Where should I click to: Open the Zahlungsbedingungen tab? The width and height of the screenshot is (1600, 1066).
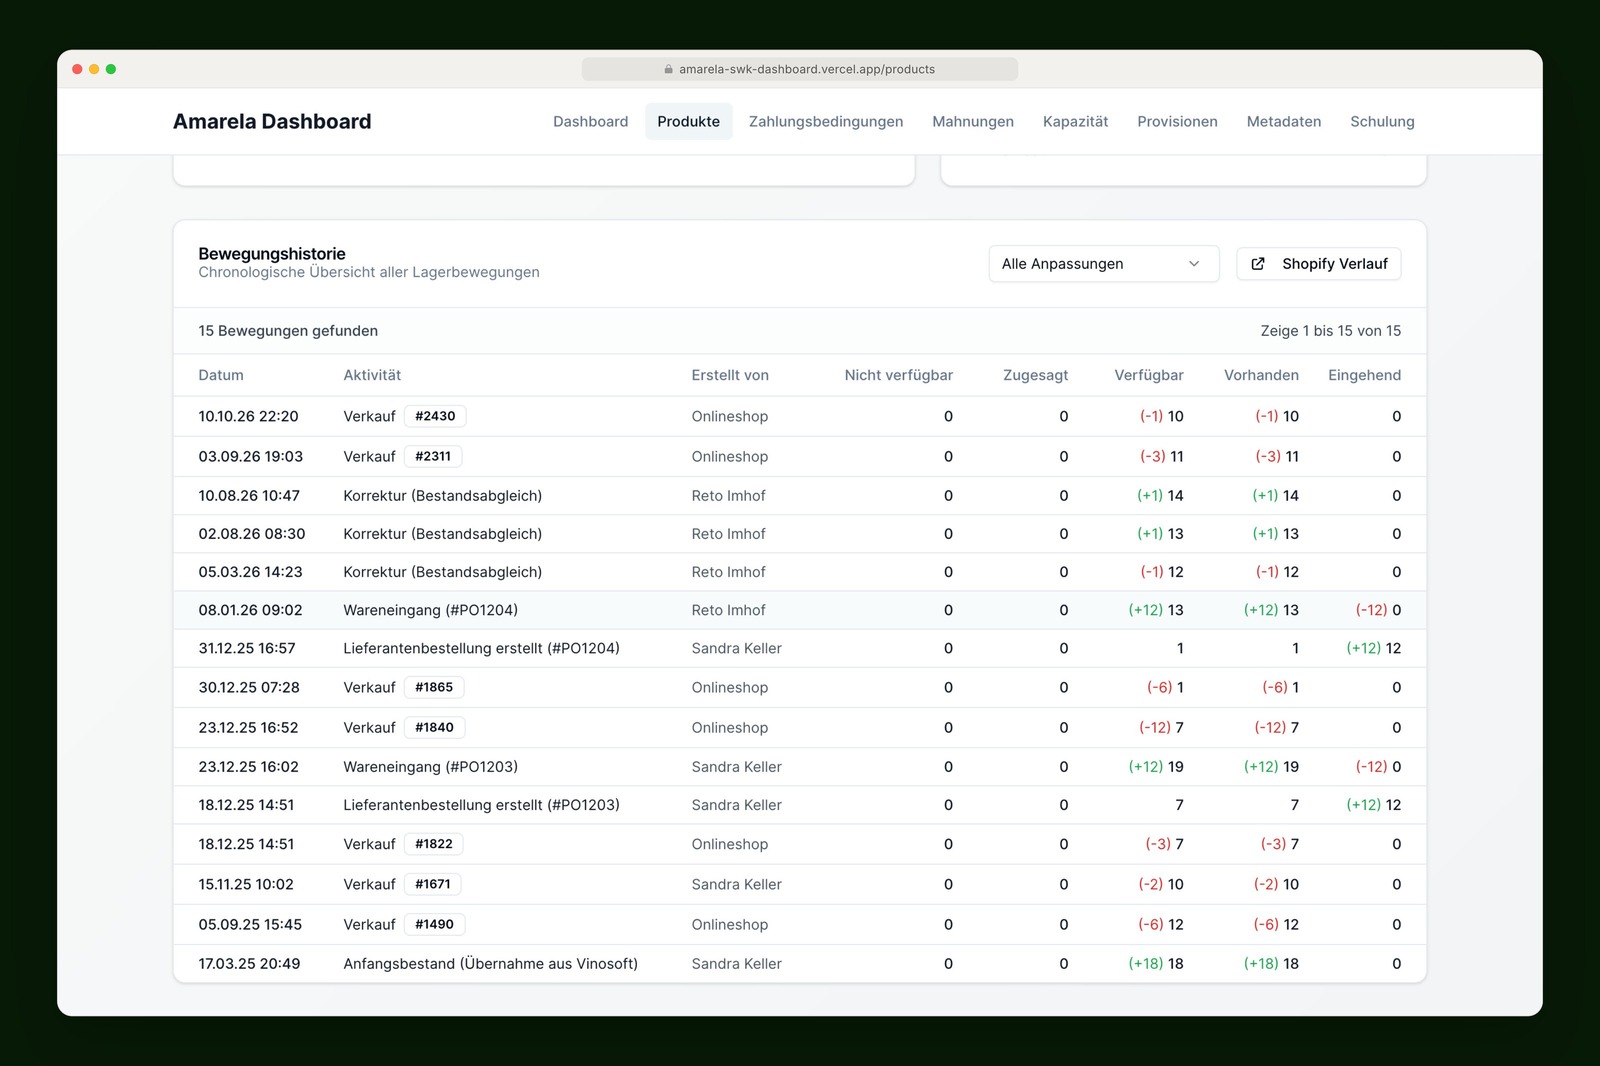pyautogui.click(x=826, y=122)
